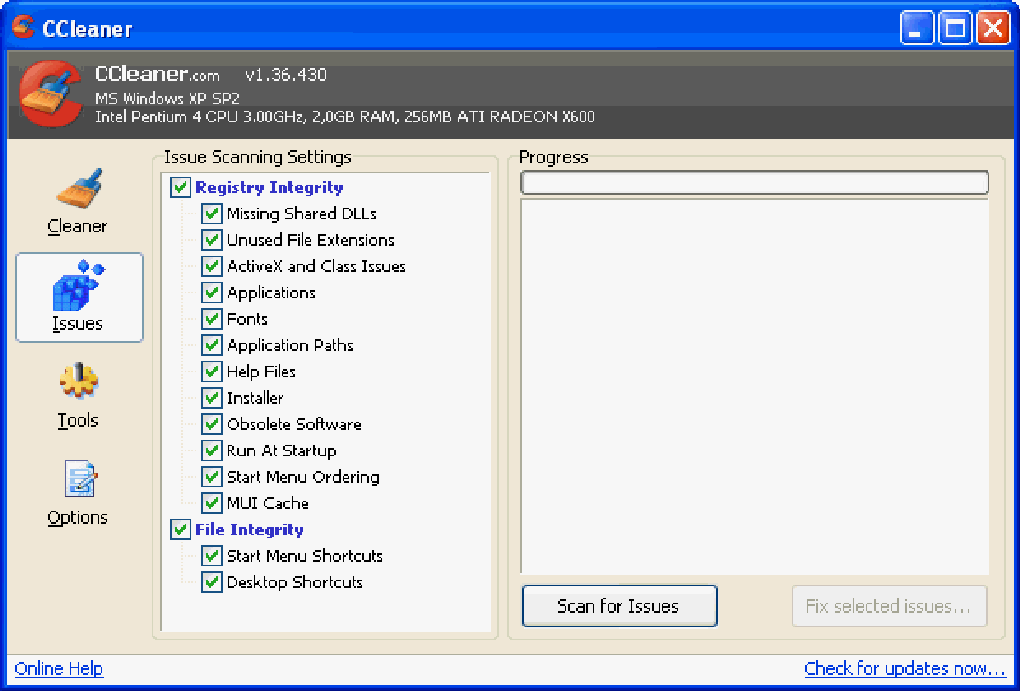
Task: Toggle Unused File Extensions checkbox
Action: 211,240
